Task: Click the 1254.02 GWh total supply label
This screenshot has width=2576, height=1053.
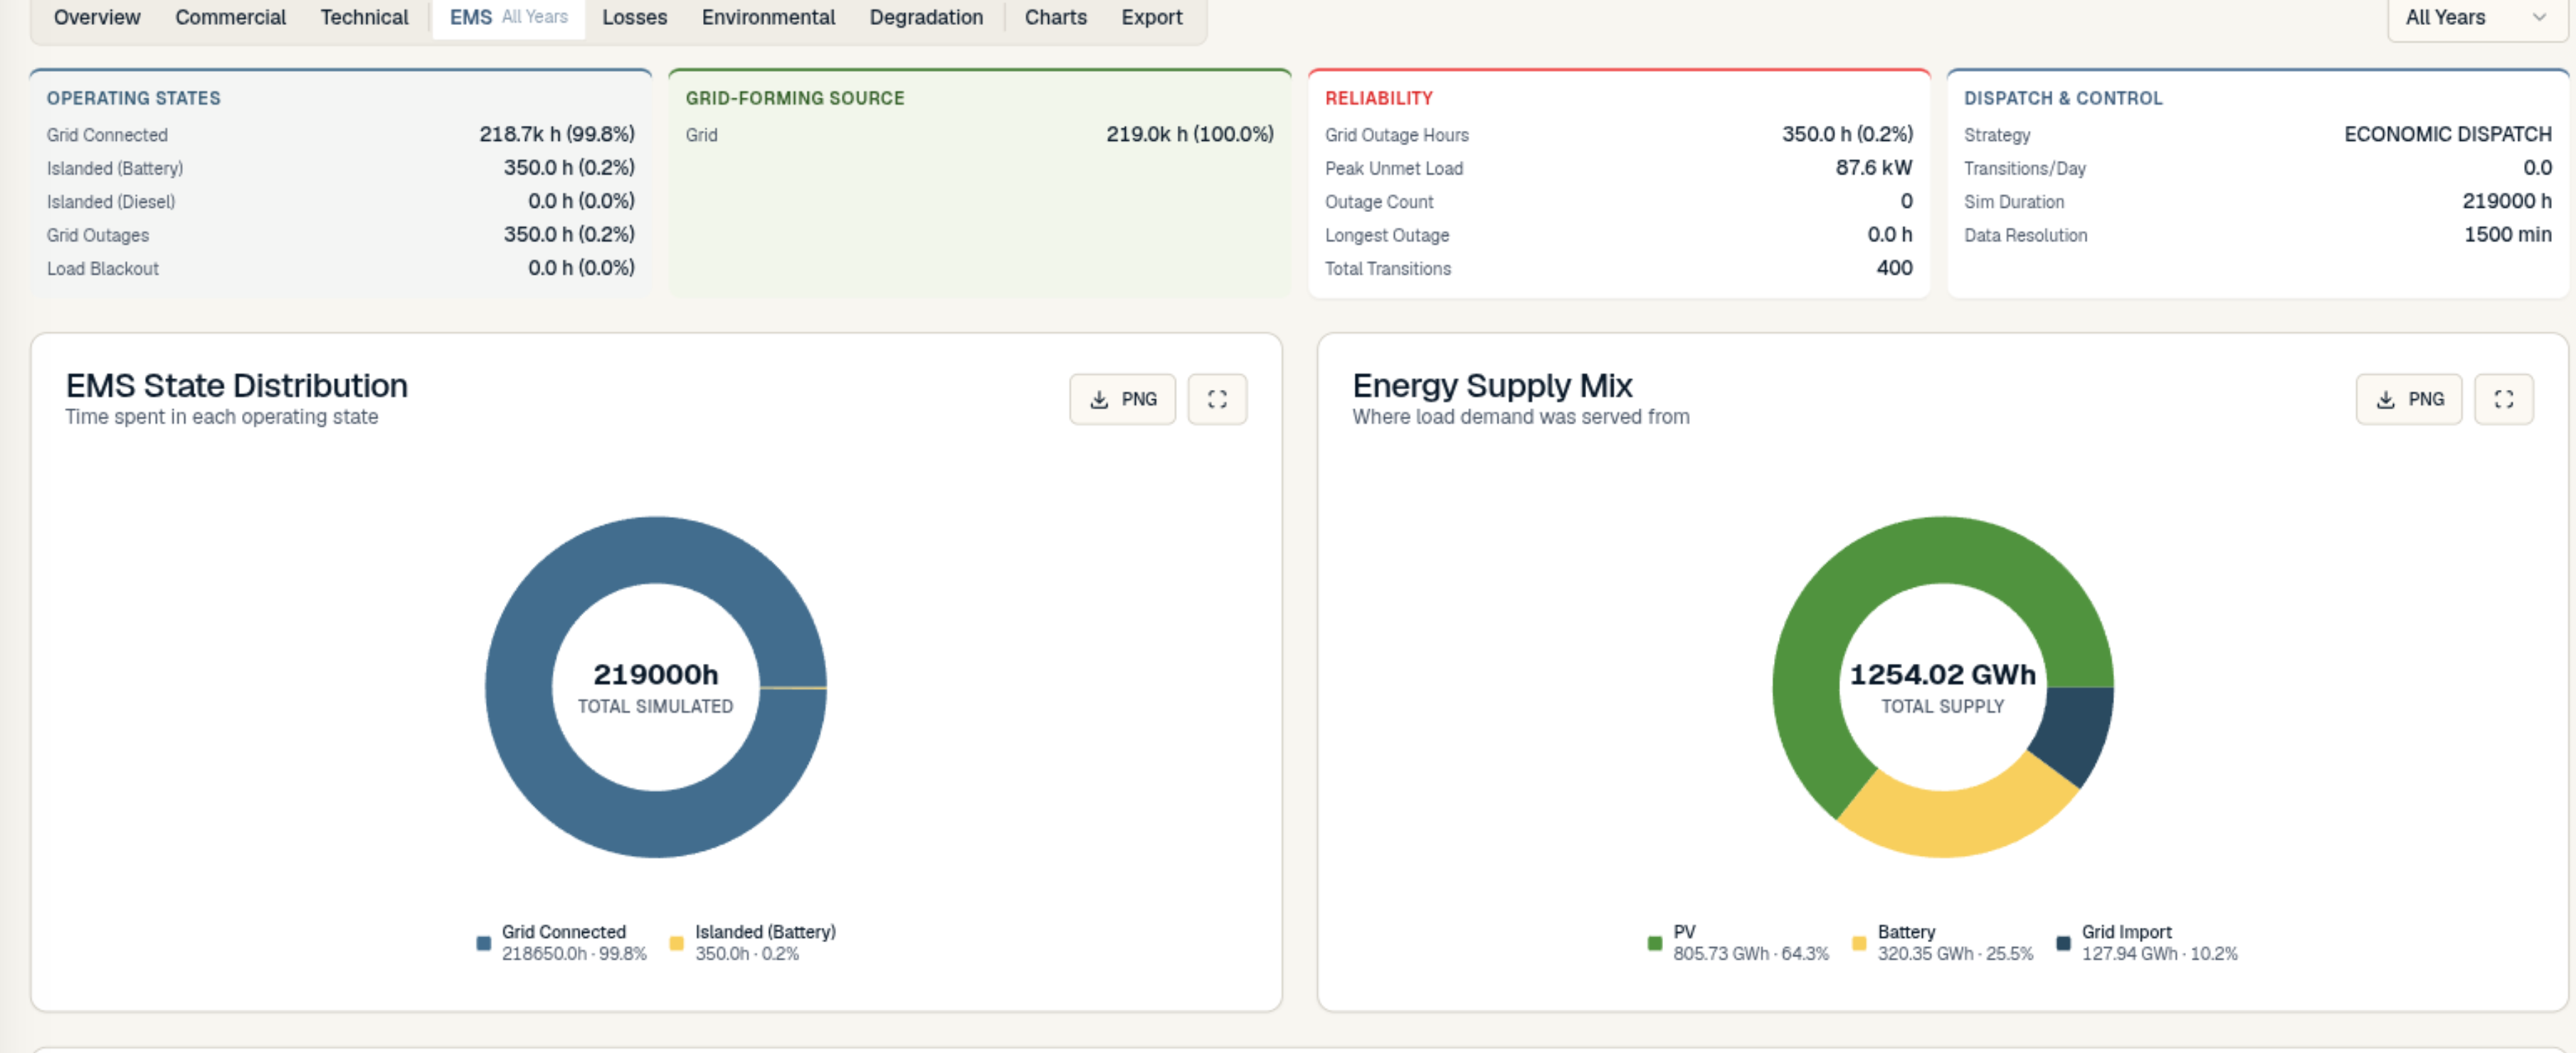Action: [x=1942, y=674]
